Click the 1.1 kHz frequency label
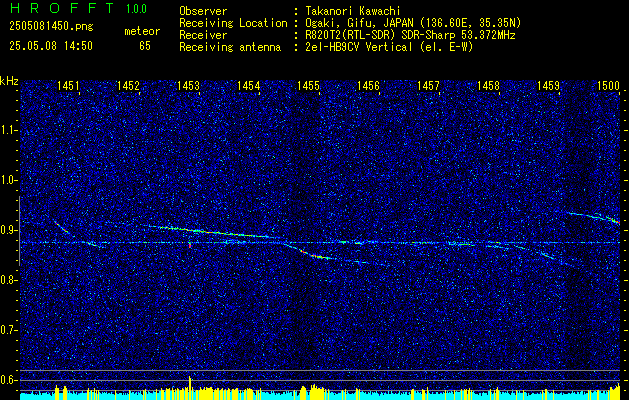Image resolution: width=629 pixels, height=400 pixels. tap(9, 130)
